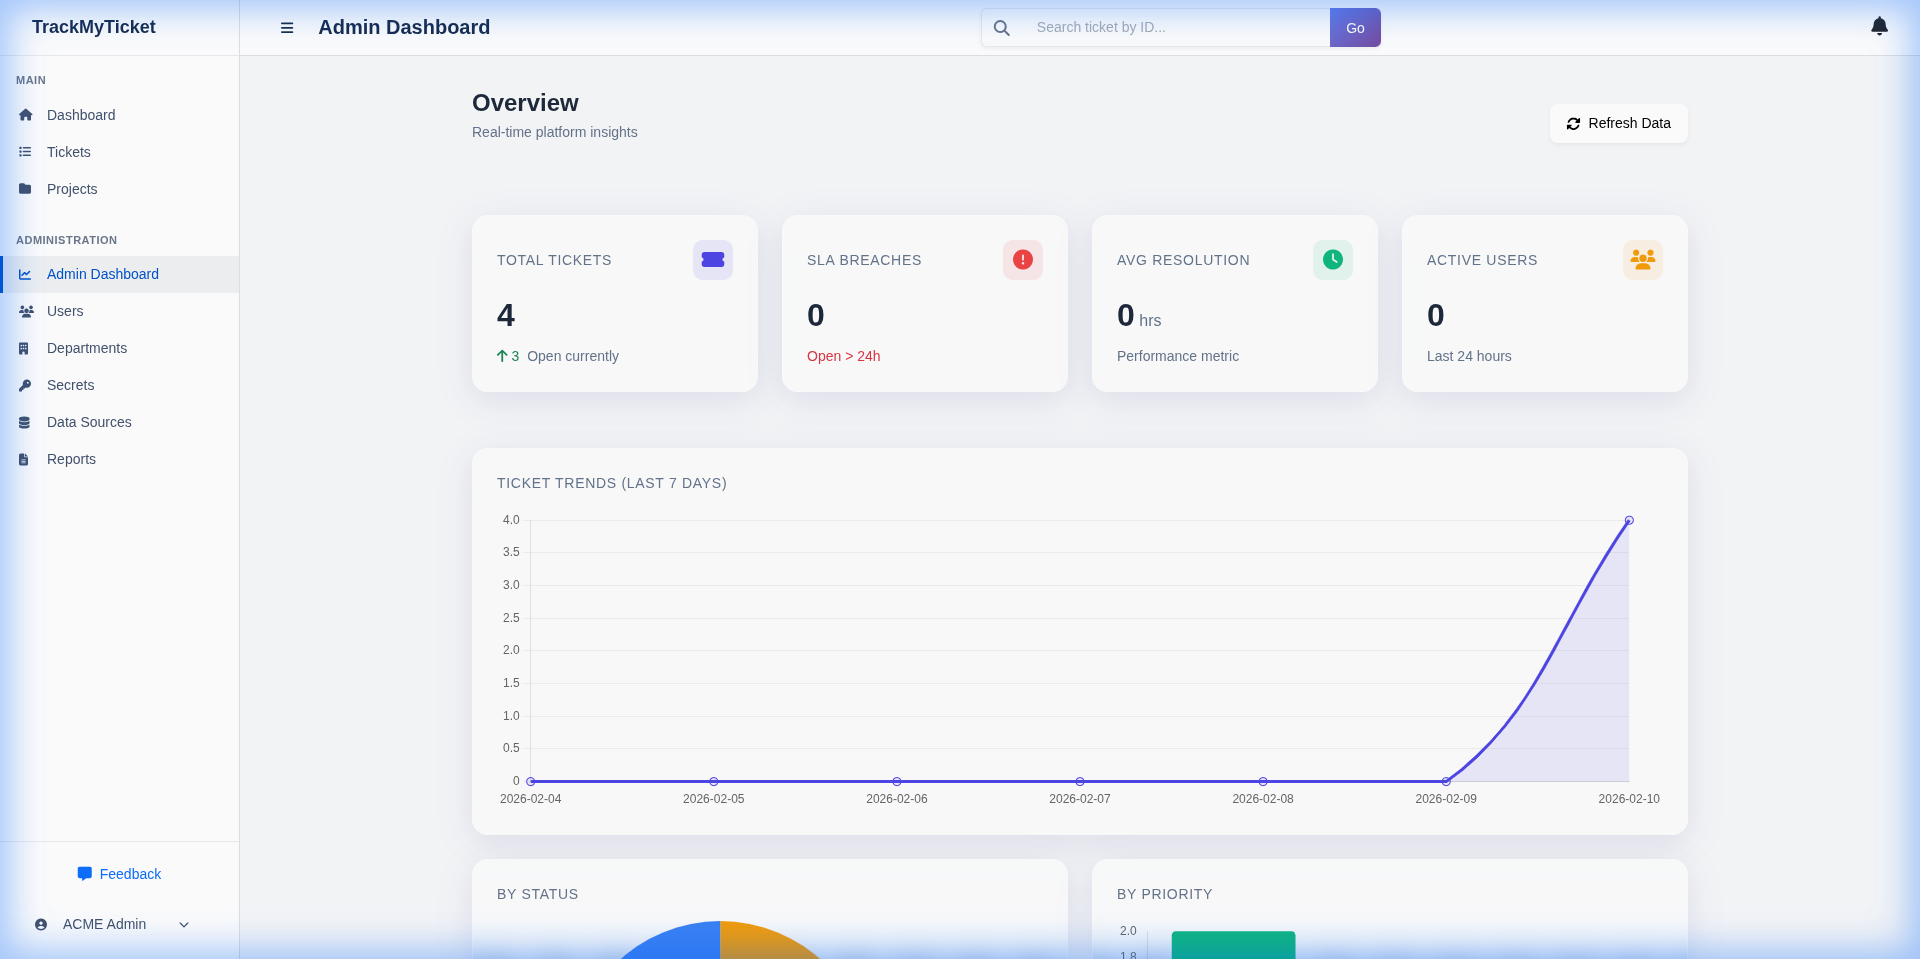Click the 'By Priority' heading
Viewport: 1920px width, 959px height.
point(1165,894)
